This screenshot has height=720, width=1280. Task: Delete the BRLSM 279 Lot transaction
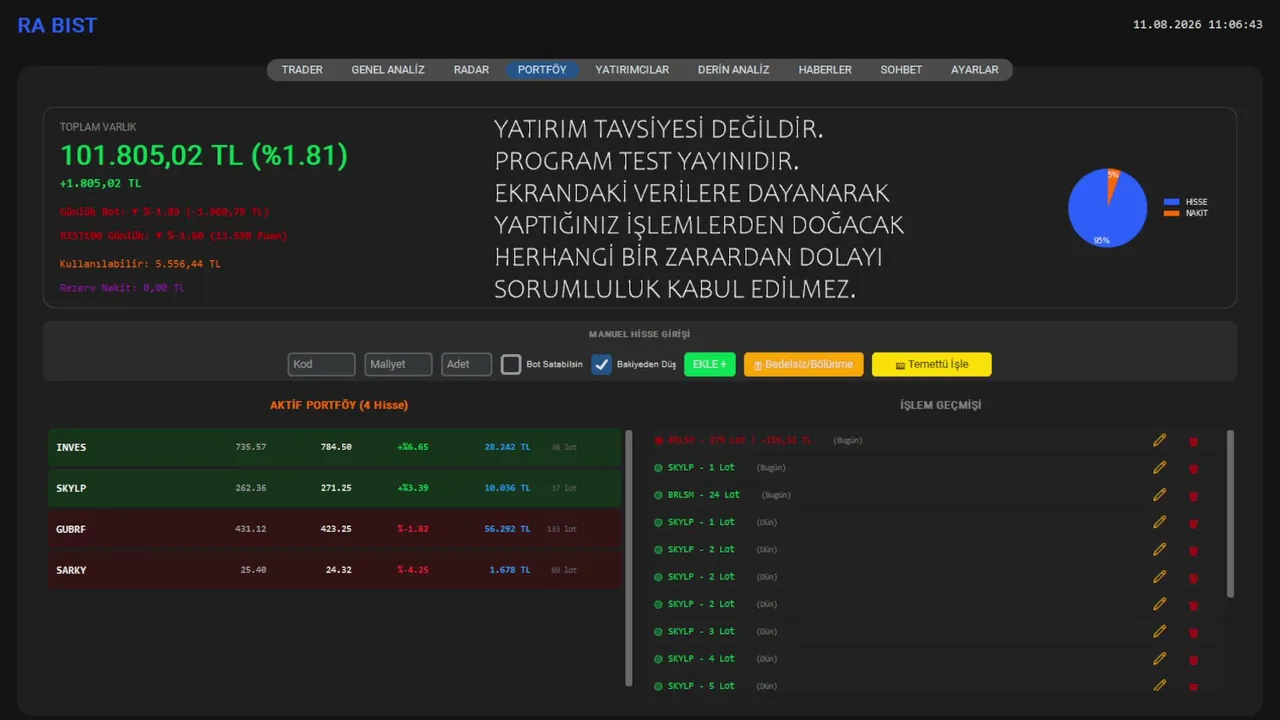[1193, 441]
